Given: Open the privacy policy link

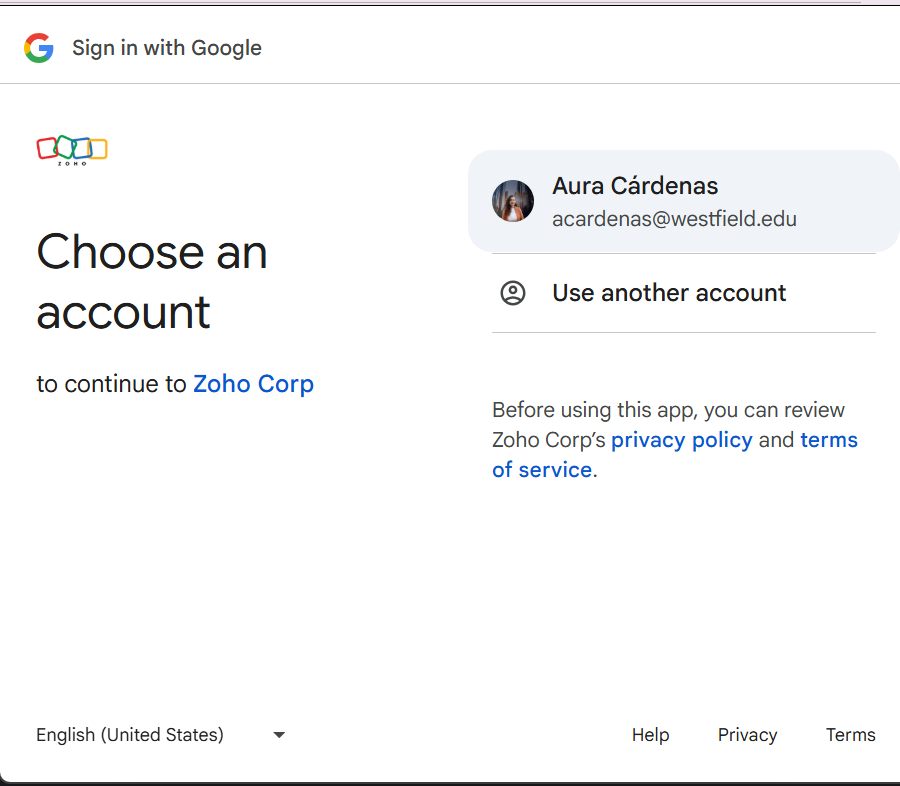Looking at the screenshot, I should (x=681, y=440).
